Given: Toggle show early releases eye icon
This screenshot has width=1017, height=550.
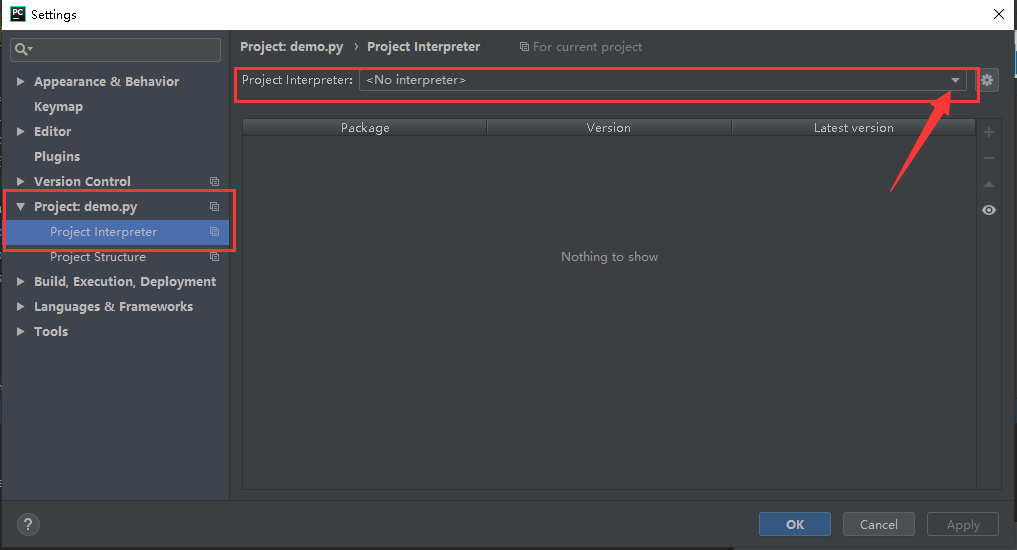Looking at the screenshot, I should [988, 210].
